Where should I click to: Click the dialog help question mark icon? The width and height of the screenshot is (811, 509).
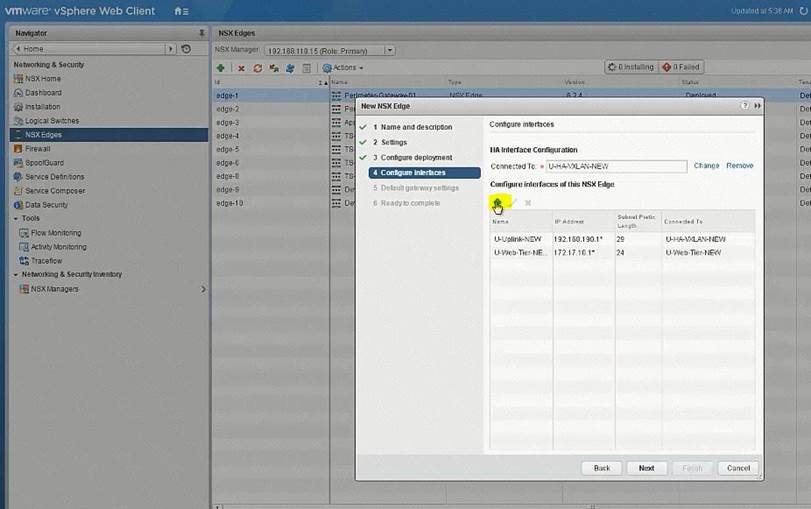[x=744, y=105]
